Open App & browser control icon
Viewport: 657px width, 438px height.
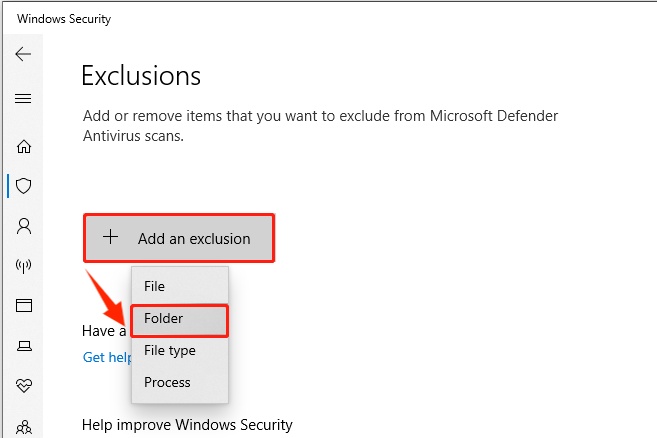coord(24,305)
